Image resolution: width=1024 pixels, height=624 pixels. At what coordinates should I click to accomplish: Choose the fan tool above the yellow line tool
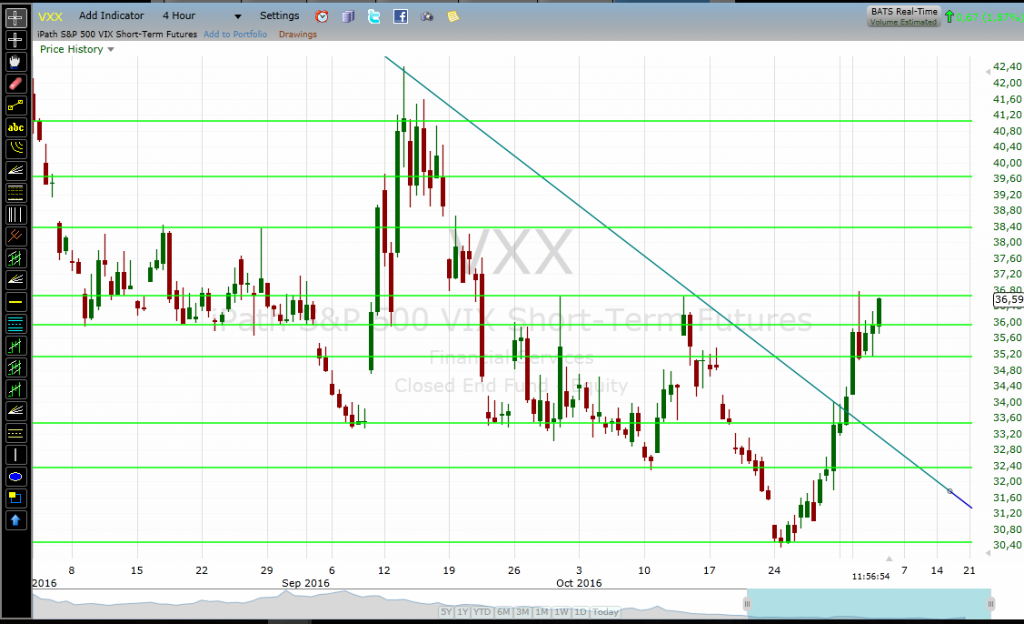(x=16, y=280)
